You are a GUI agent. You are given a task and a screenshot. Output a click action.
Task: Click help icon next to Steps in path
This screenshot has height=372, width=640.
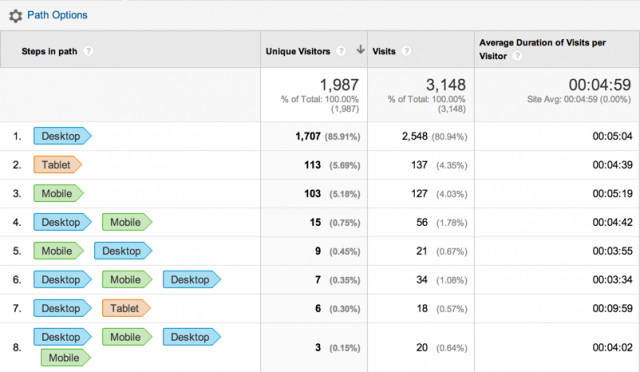click(88, 51)
